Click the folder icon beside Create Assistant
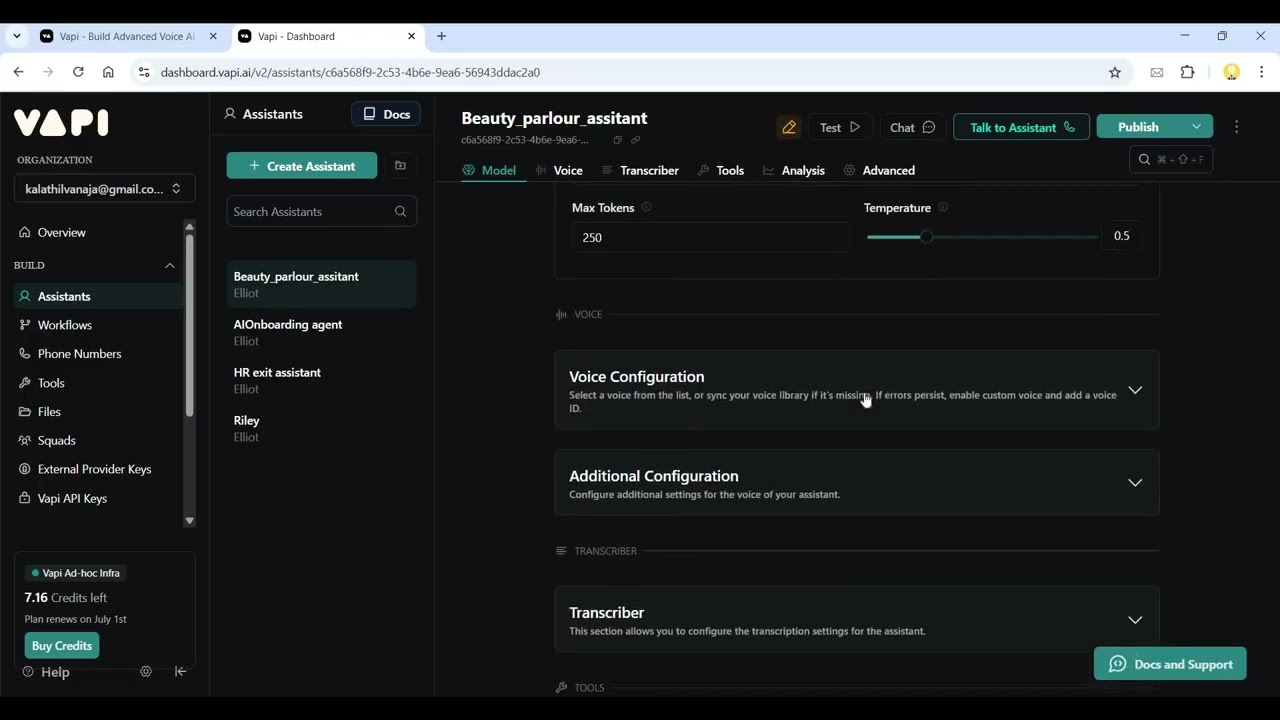This screenshot has width=1280, height=720. 400,166
